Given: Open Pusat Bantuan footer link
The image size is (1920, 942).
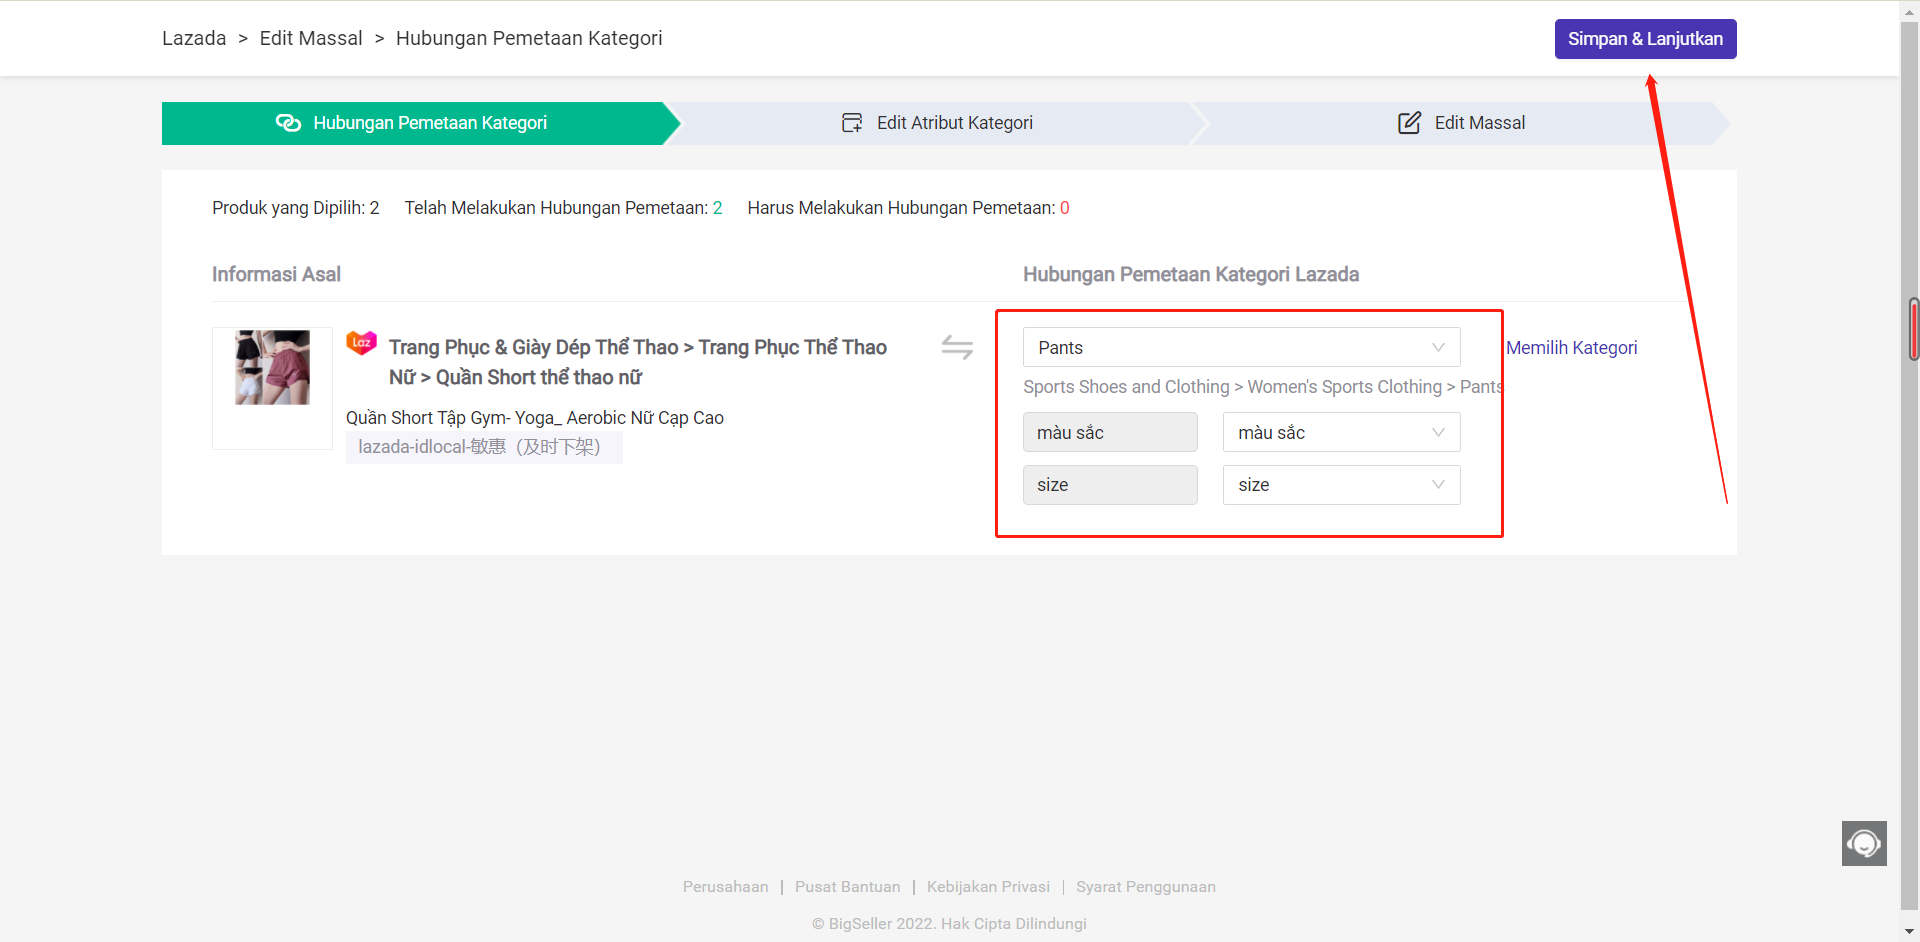Looking at the screenshot, I should click(848, 887).
